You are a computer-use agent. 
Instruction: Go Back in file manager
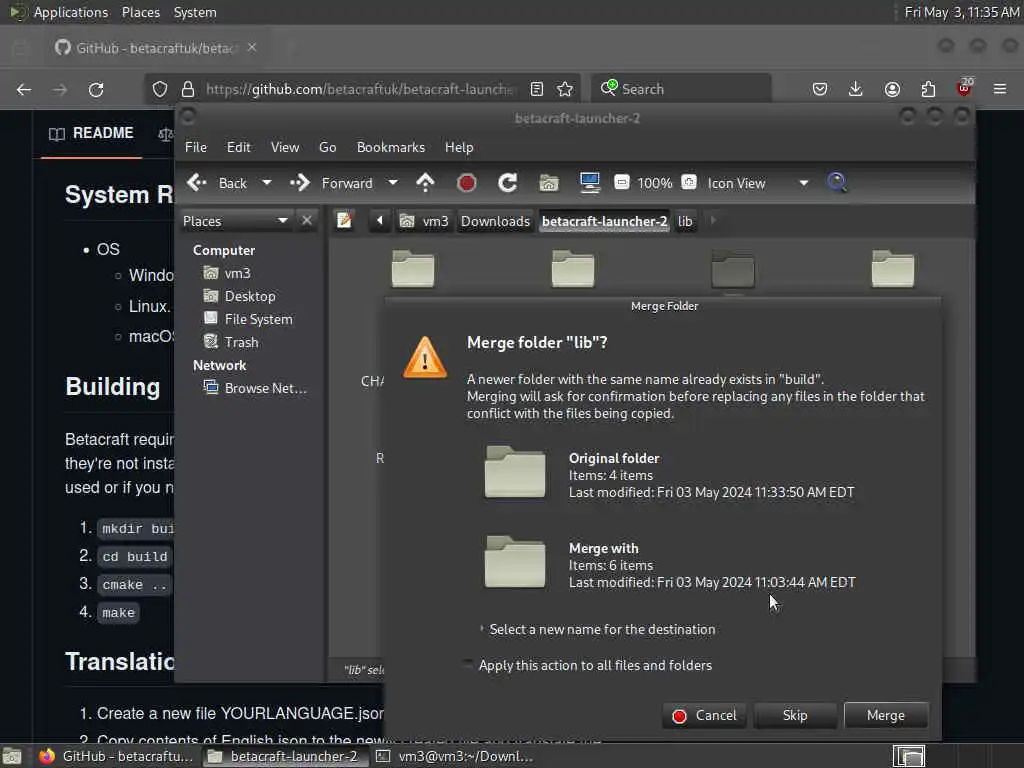click(217, 183)
